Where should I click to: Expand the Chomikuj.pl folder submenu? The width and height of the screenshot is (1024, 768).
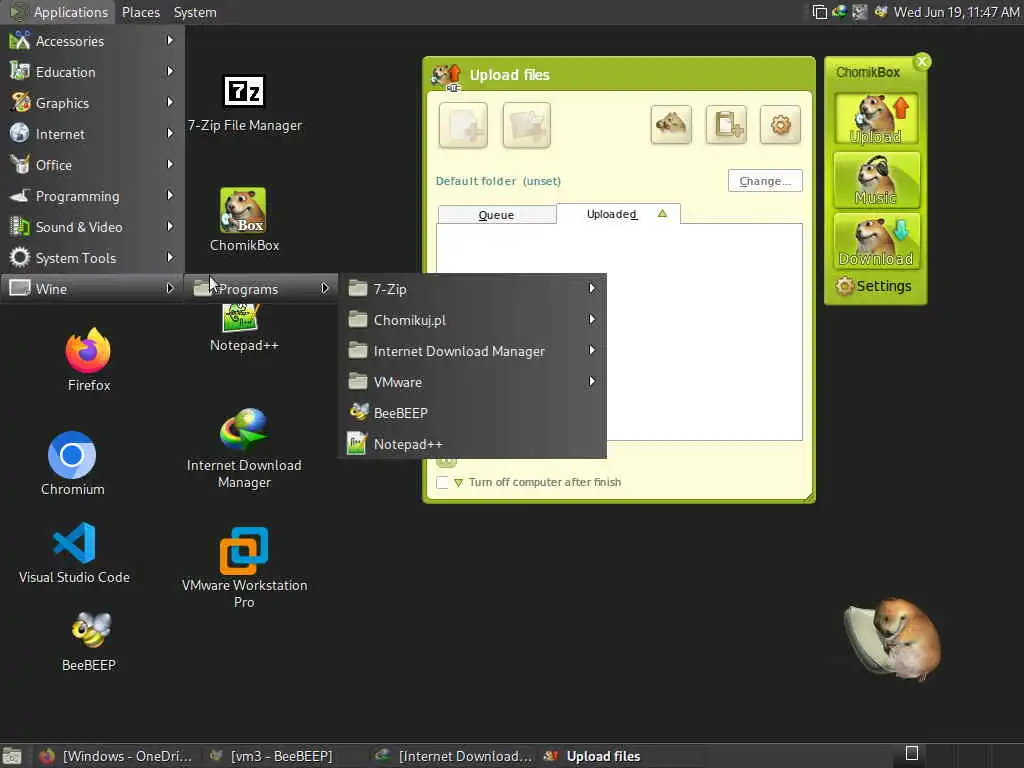[x=473, y=320]
